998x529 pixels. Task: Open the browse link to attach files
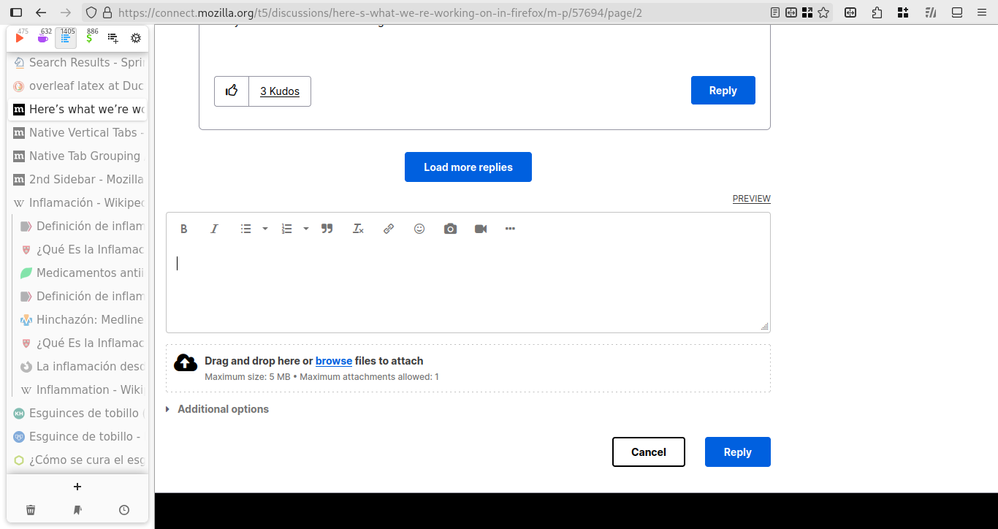point(333,361)
